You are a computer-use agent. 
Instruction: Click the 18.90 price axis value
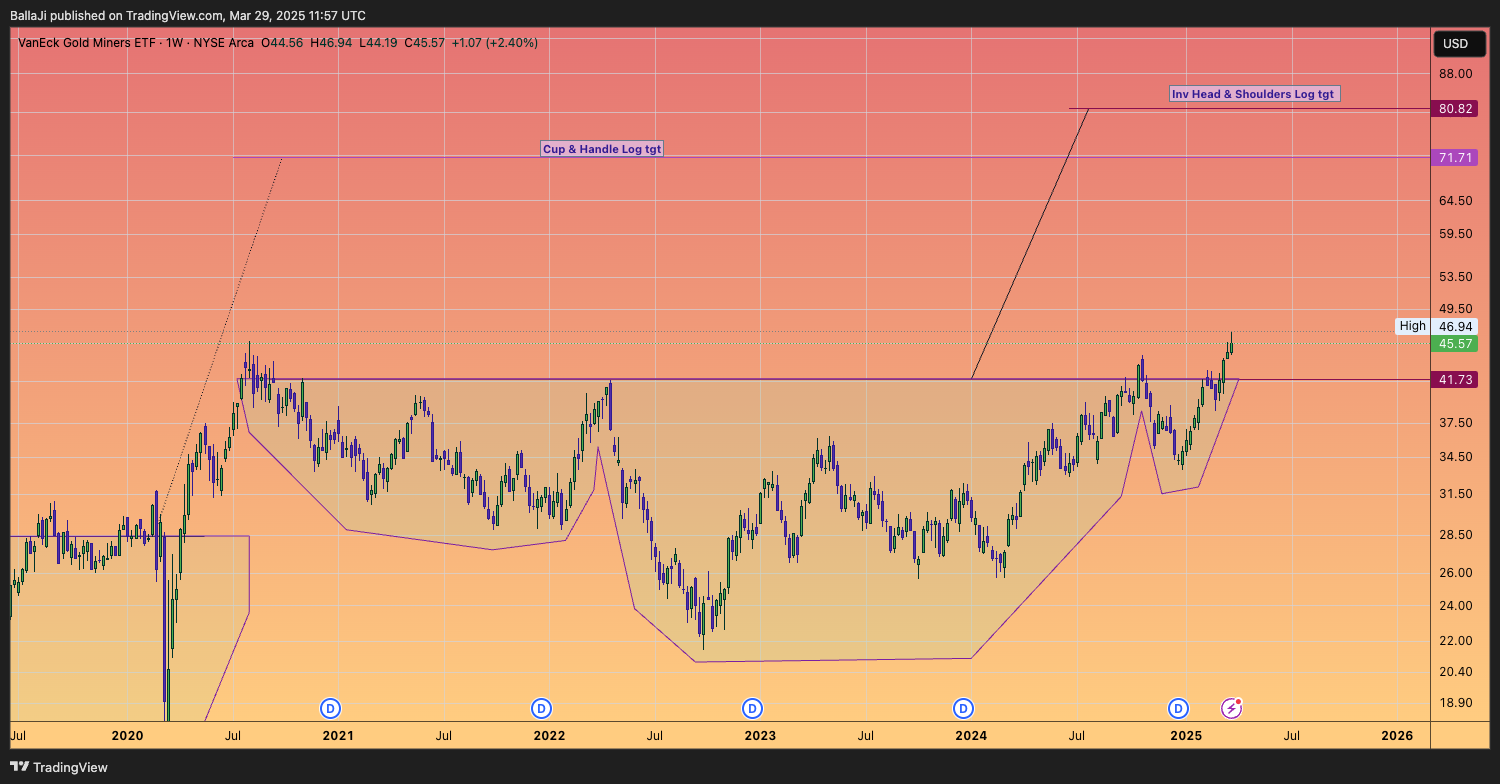[1456, 703]
